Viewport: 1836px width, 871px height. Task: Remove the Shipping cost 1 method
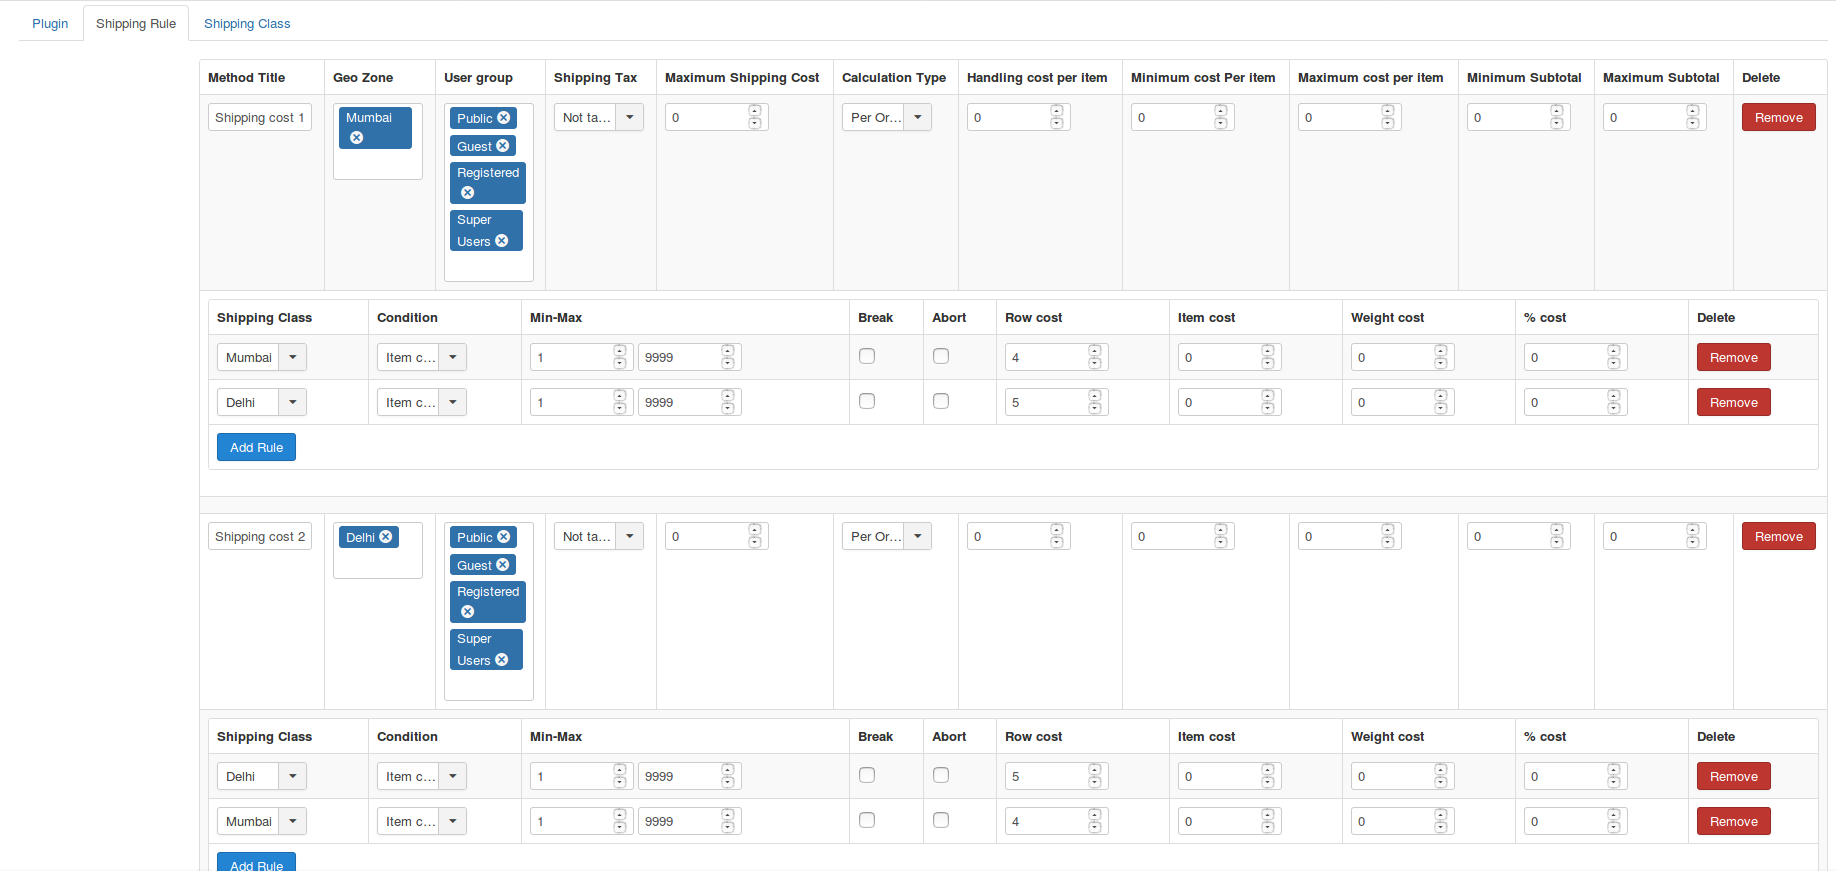pos(1778,117)
